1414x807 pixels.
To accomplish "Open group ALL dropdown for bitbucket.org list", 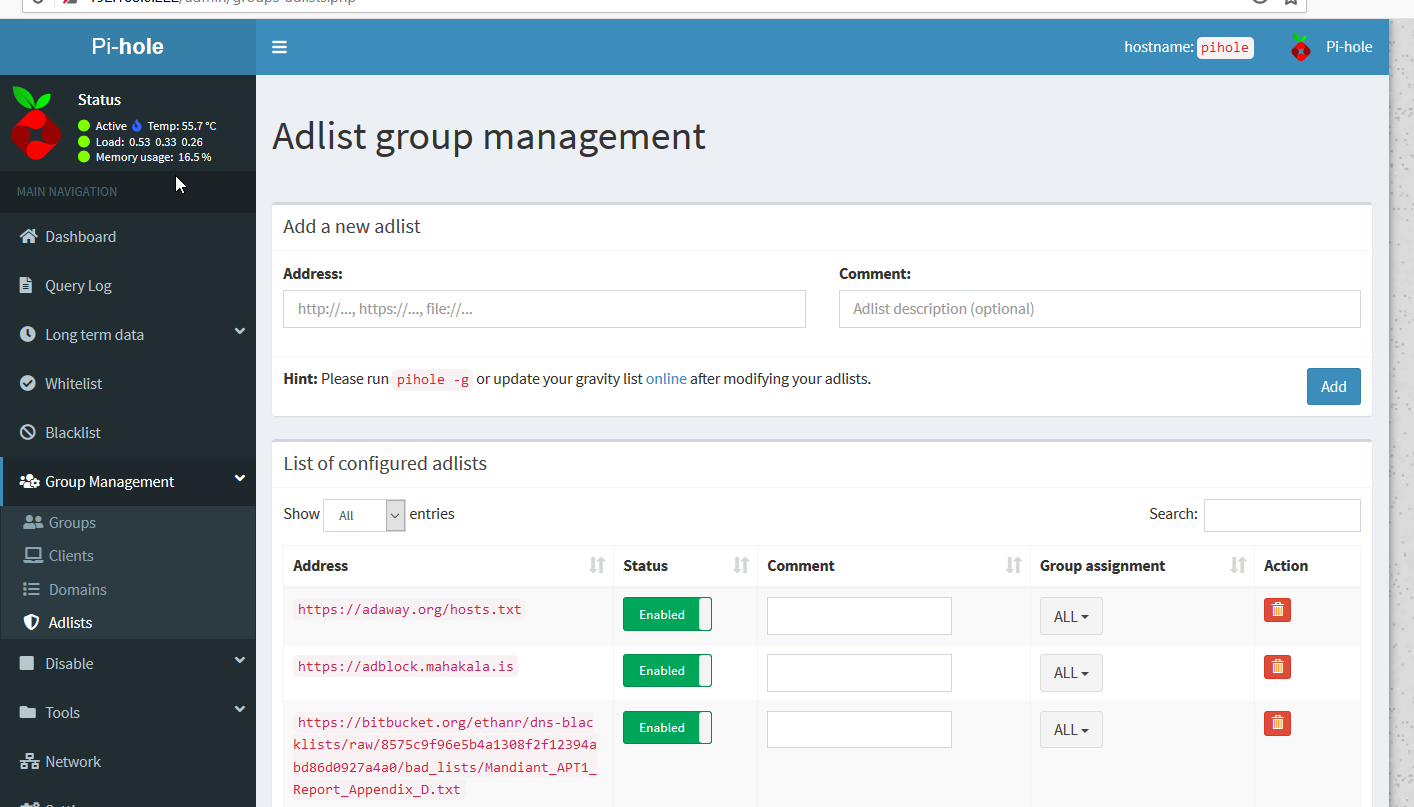I will [x=1071, y=730].
